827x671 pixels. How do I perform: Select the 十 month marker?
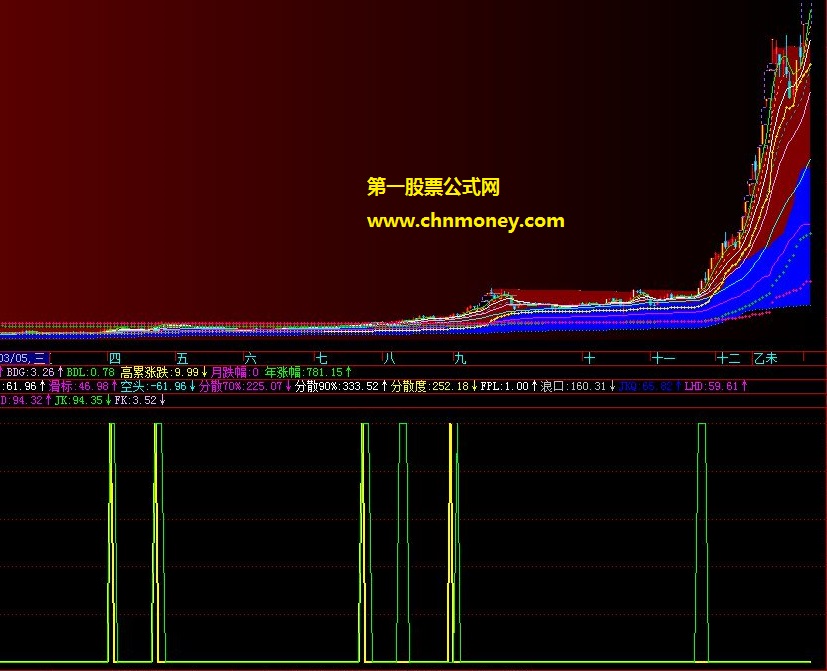[x=590, y=359]
